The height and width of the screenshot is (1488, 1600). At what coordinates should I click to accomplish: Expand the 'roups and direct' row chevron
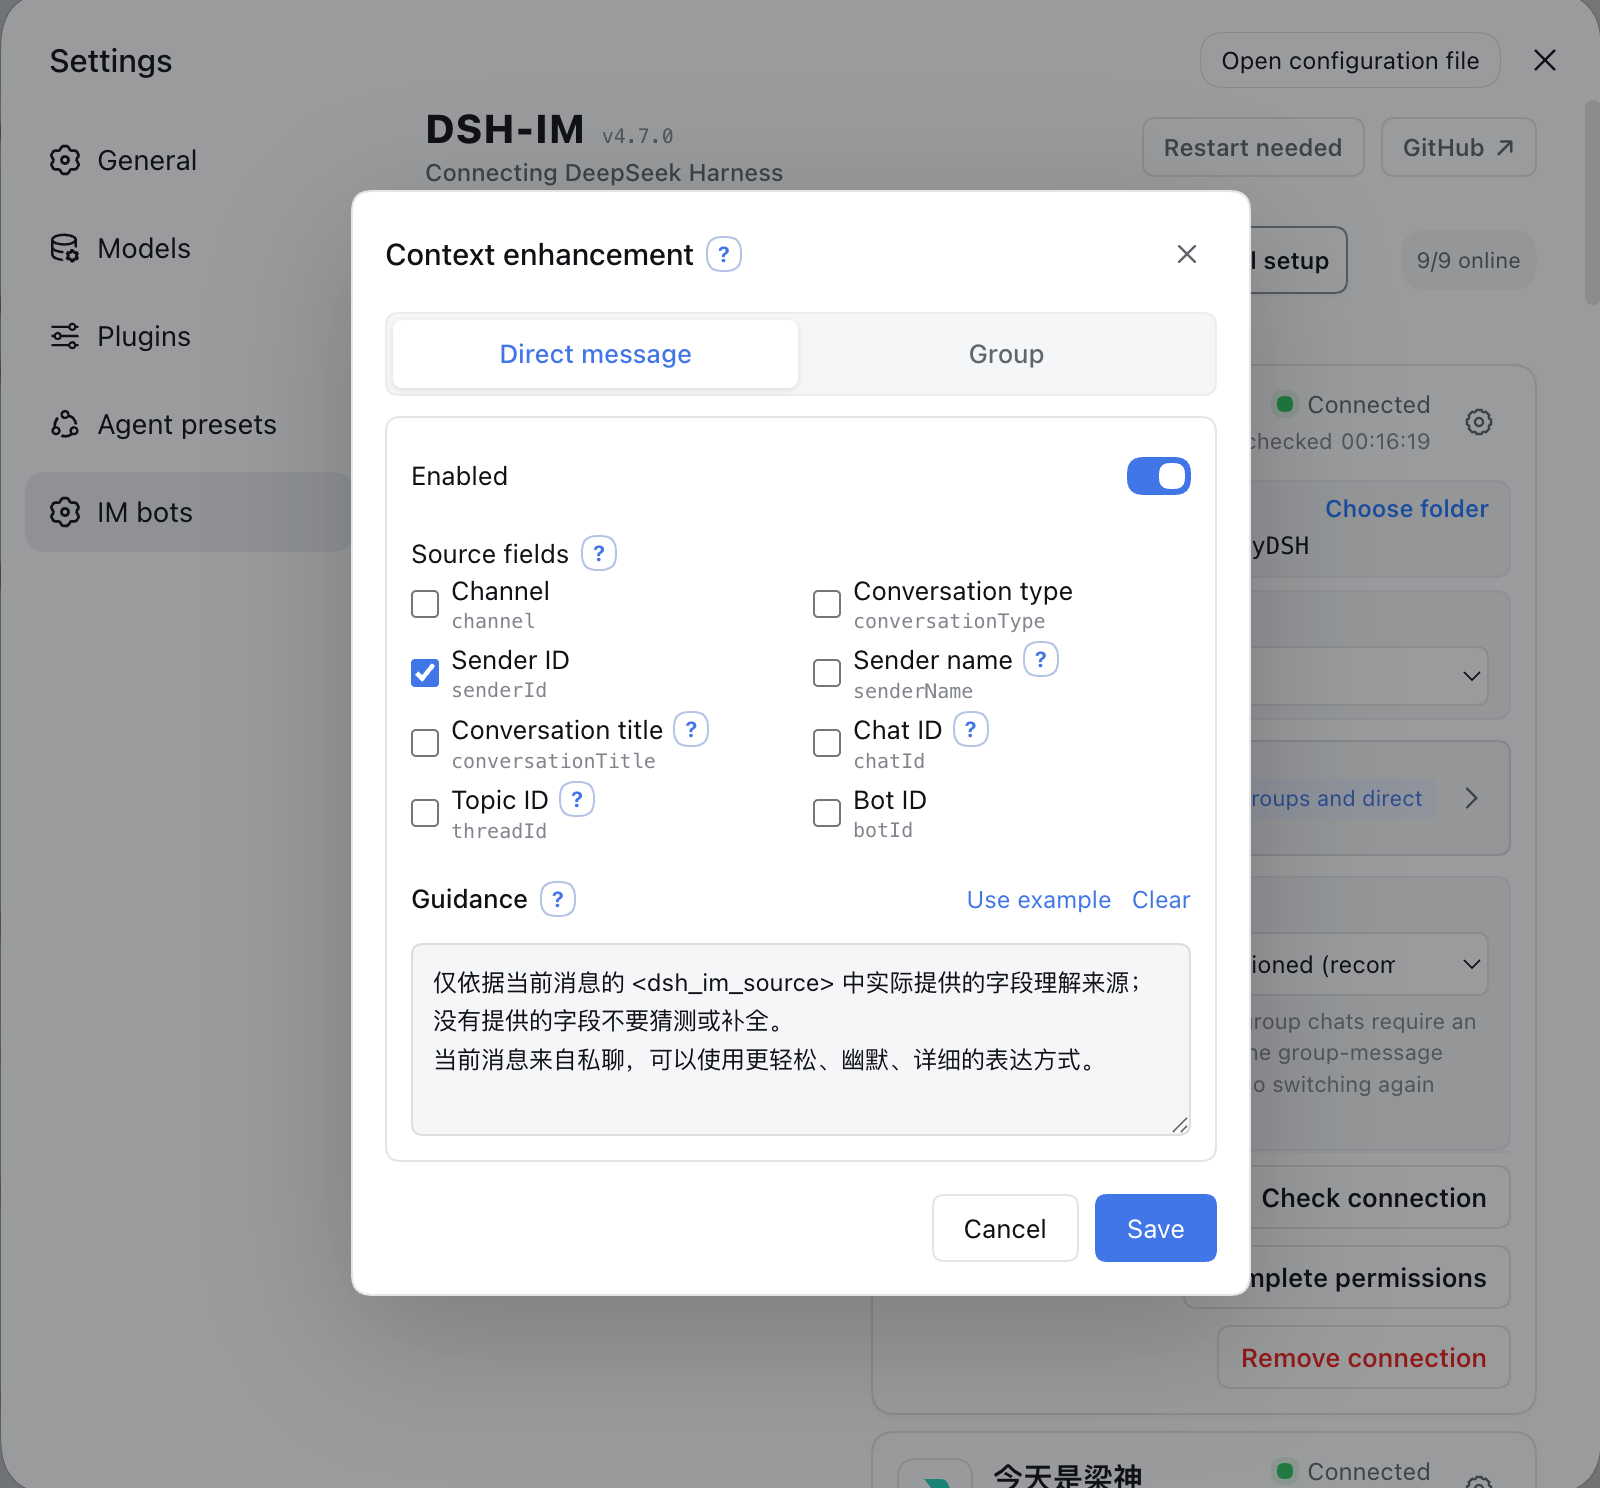1471,798
